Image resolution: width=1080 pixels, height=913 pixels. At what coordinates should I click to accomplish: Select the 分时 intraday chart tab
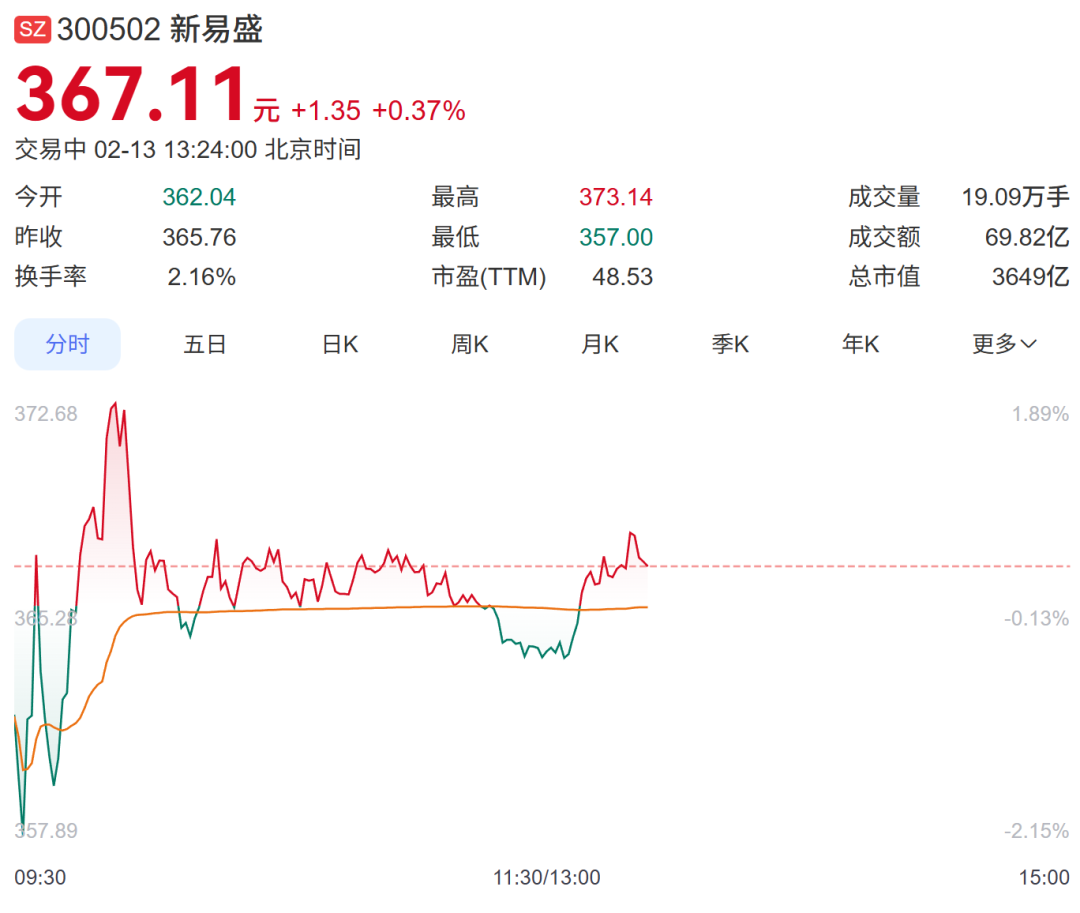point(67,345)
